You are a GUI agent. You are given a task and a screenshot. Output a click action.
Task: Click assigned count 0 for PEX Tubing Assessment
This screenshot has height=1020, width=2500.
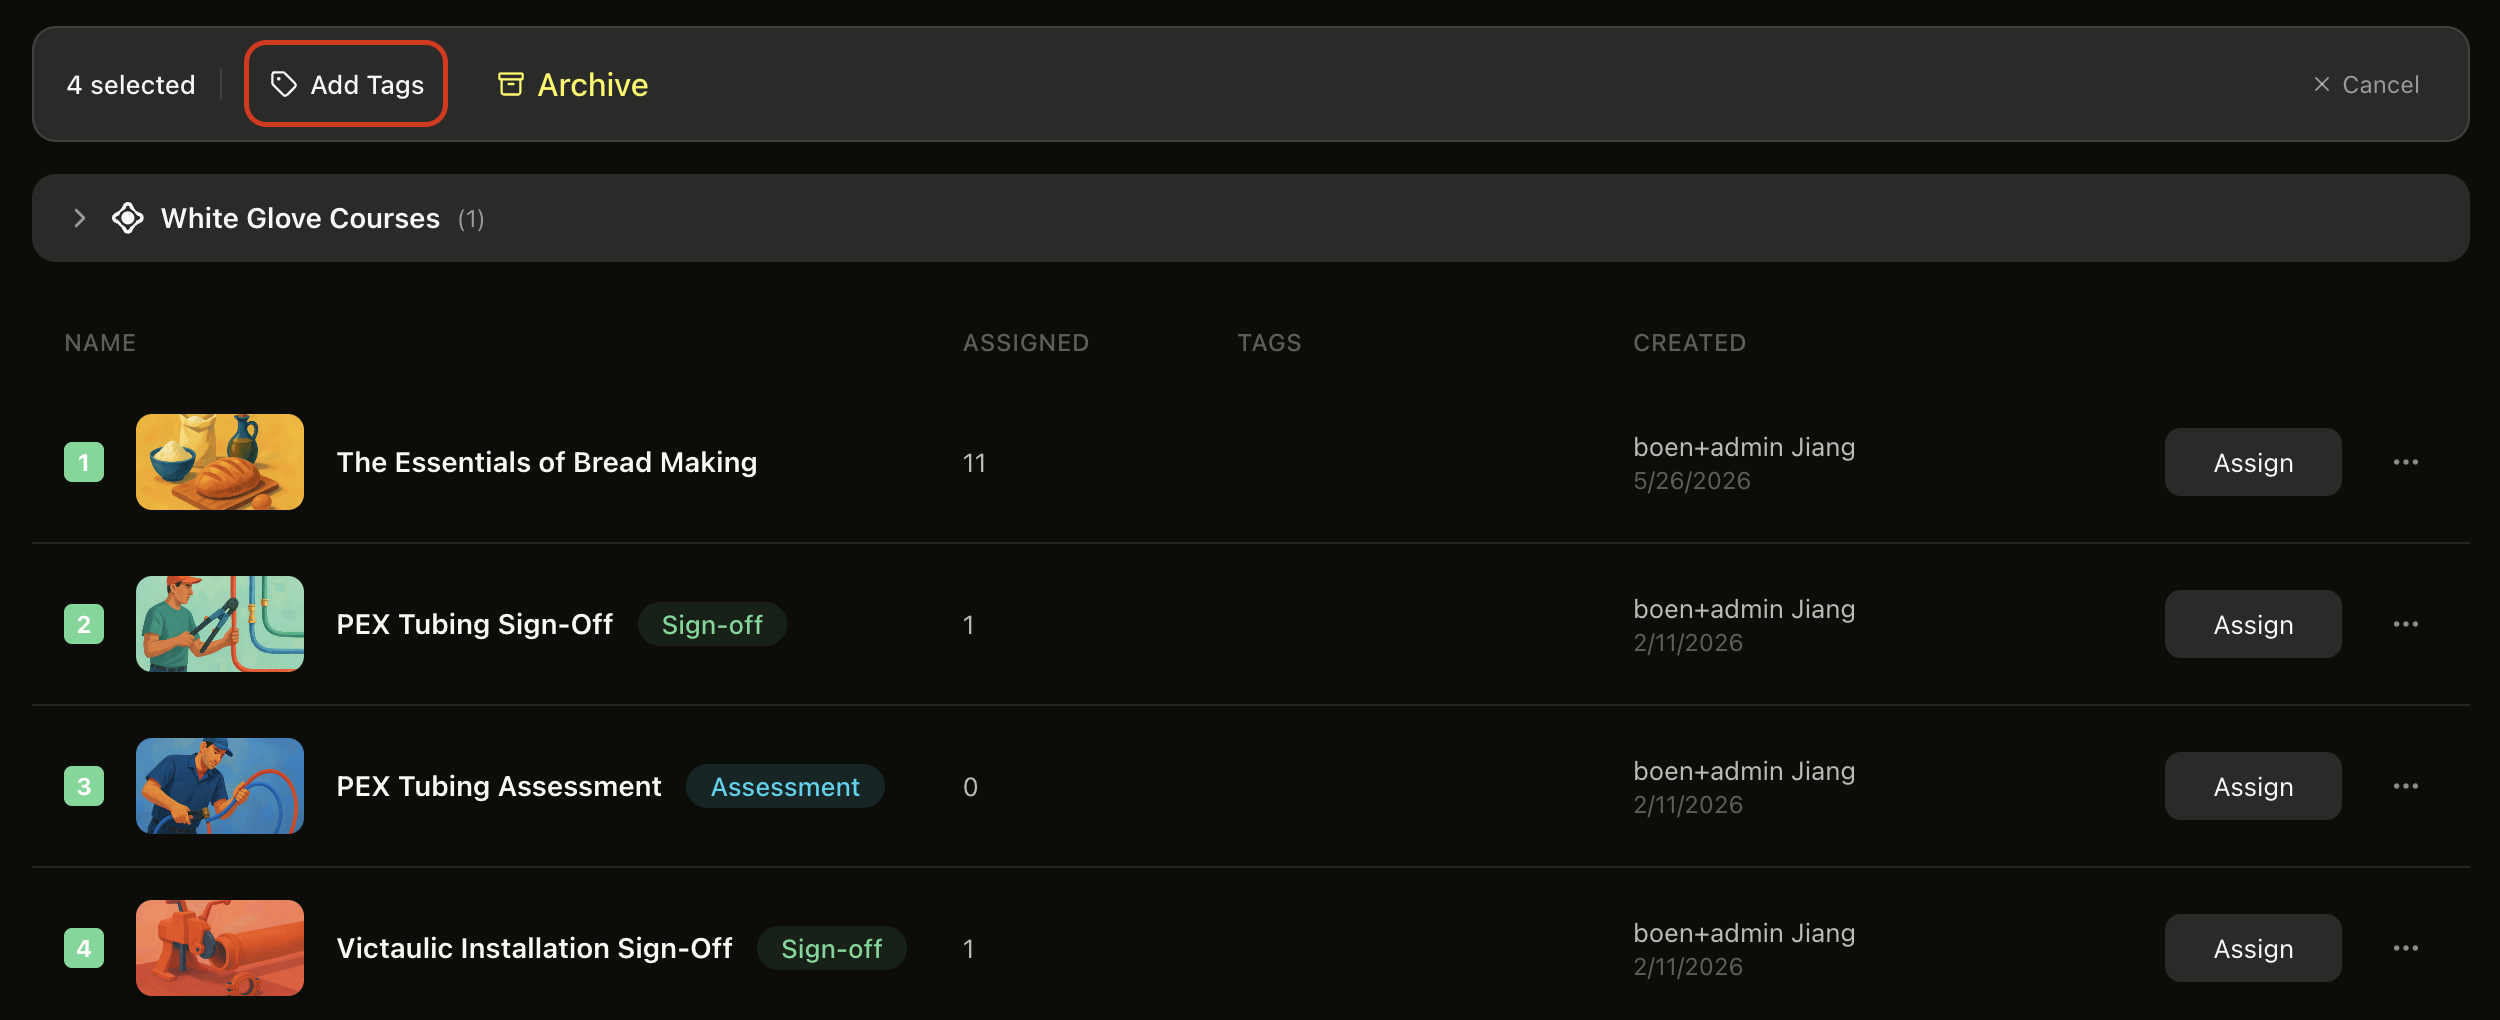click(970, 787)
